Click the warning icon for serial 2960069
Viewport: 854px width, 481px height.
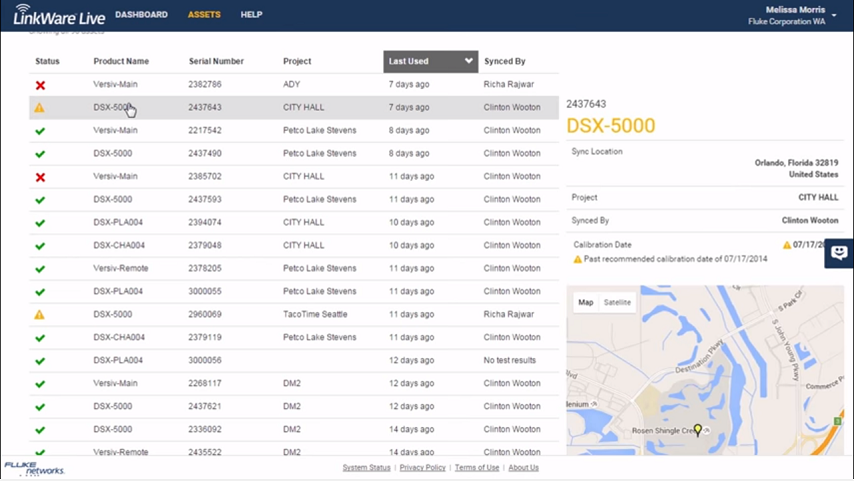tap(40, 314)
